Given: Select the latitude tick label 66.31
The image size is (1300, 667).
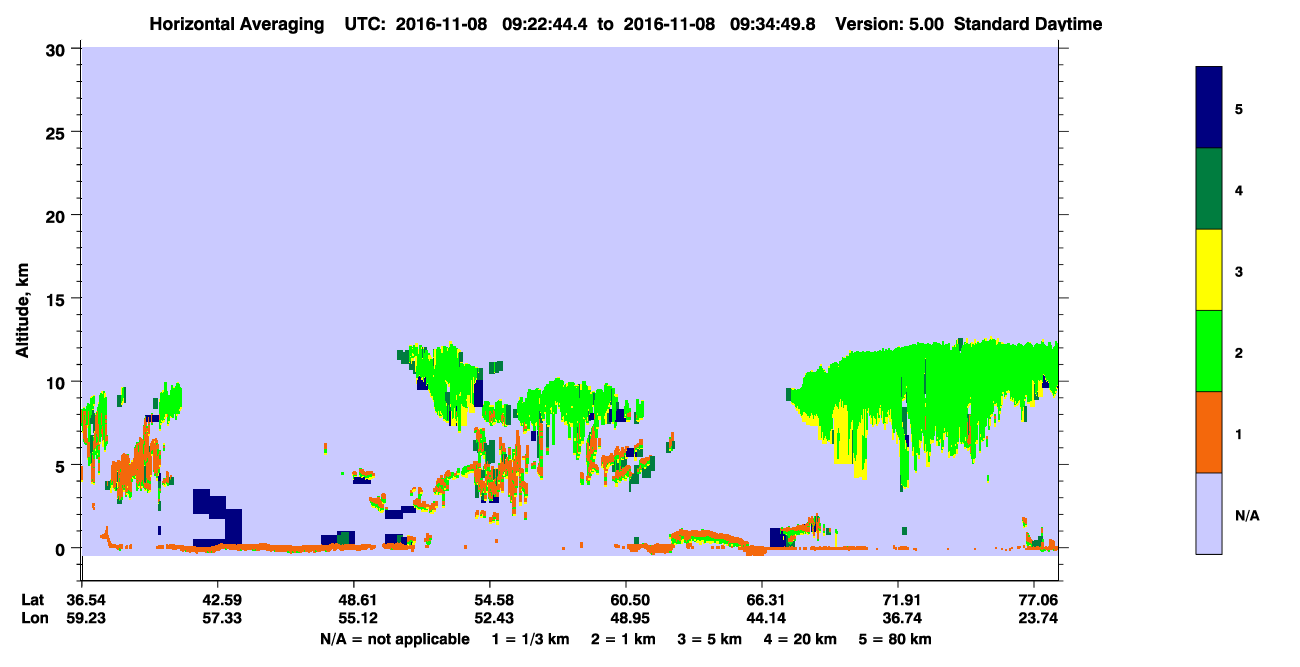Looking at the screenshot, I should 762,600.
